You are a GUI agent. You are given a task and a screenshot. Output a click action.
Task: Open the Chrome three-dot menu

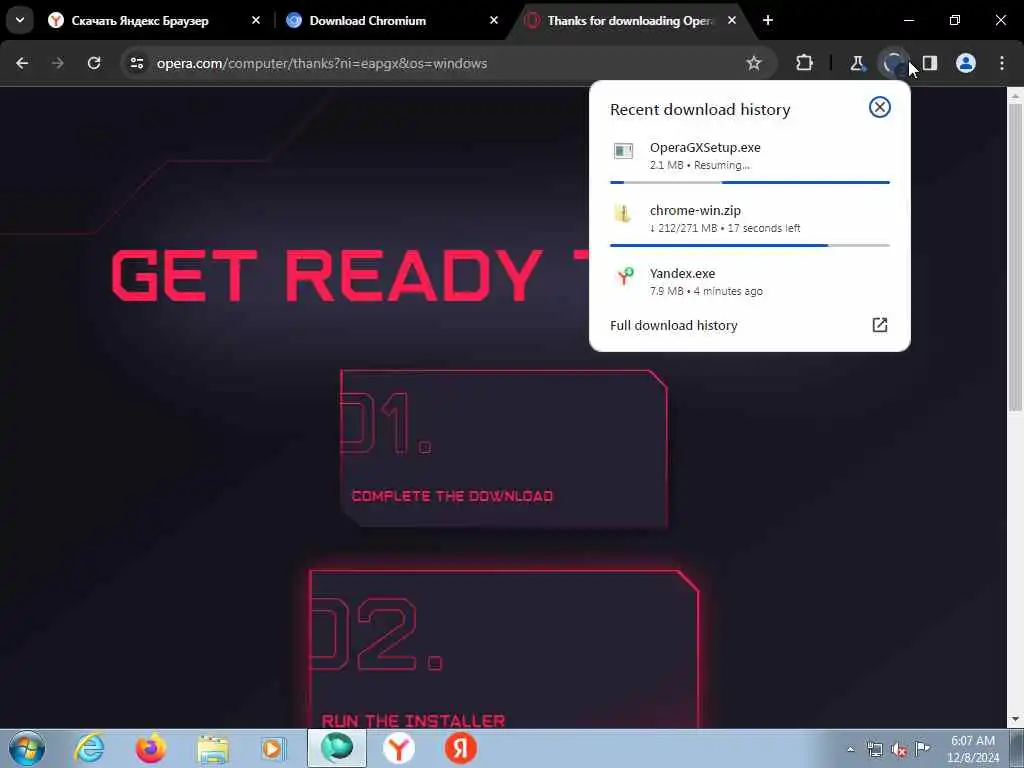tap(1002, 63)
